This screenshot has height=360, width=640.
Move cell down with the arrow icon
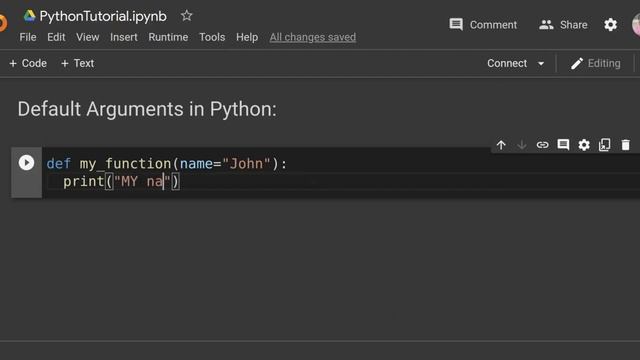[x=522, y=145]
